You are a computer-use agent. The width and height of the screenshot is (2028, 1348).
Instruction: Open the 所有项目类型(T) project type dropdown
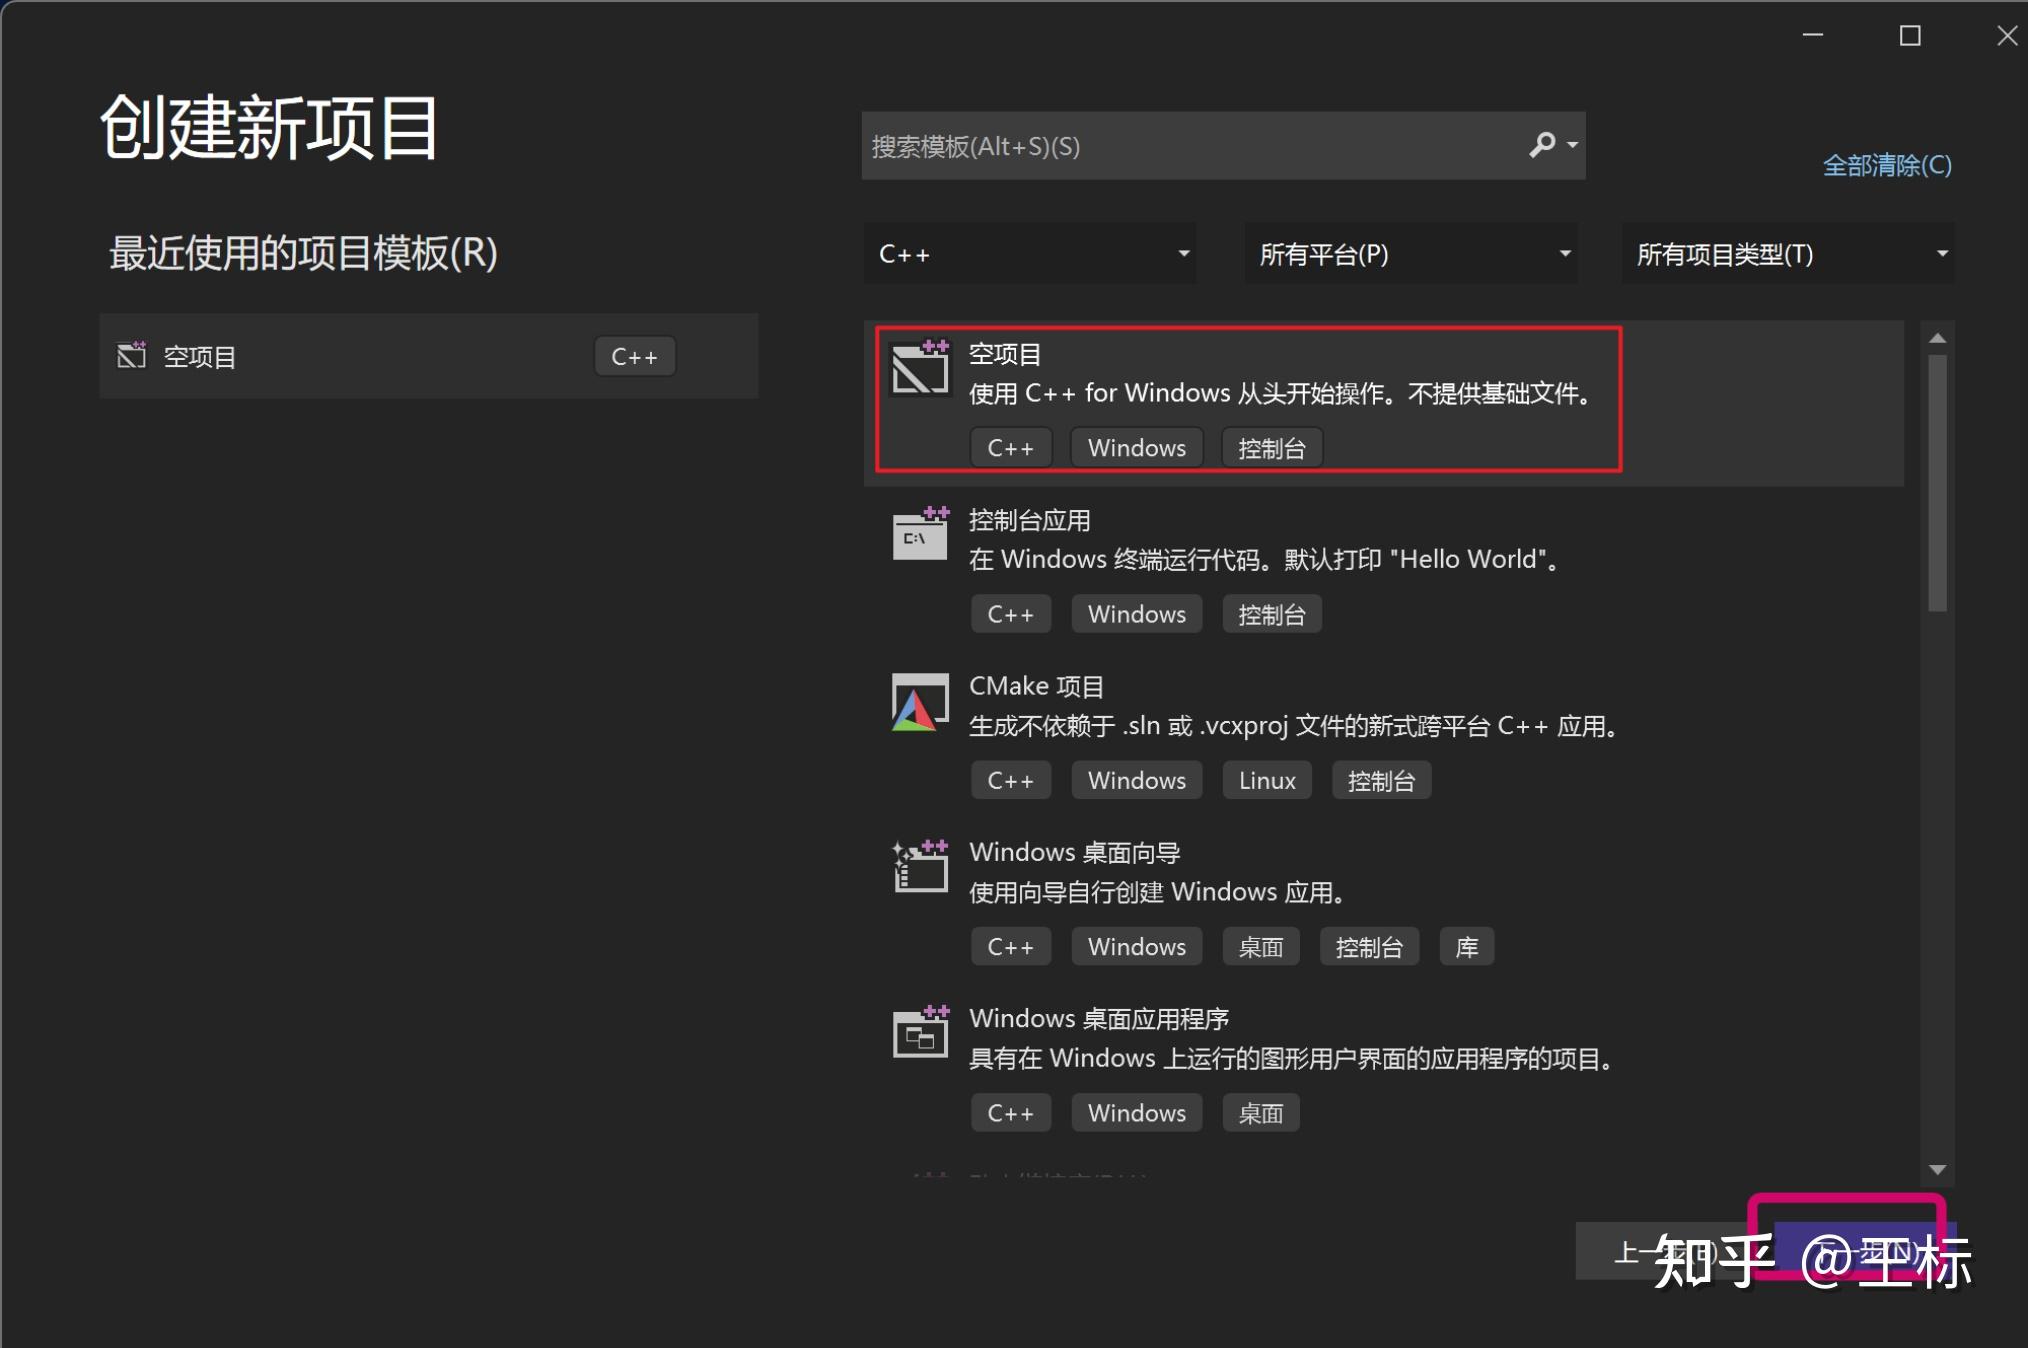[x=1788, y=253]
